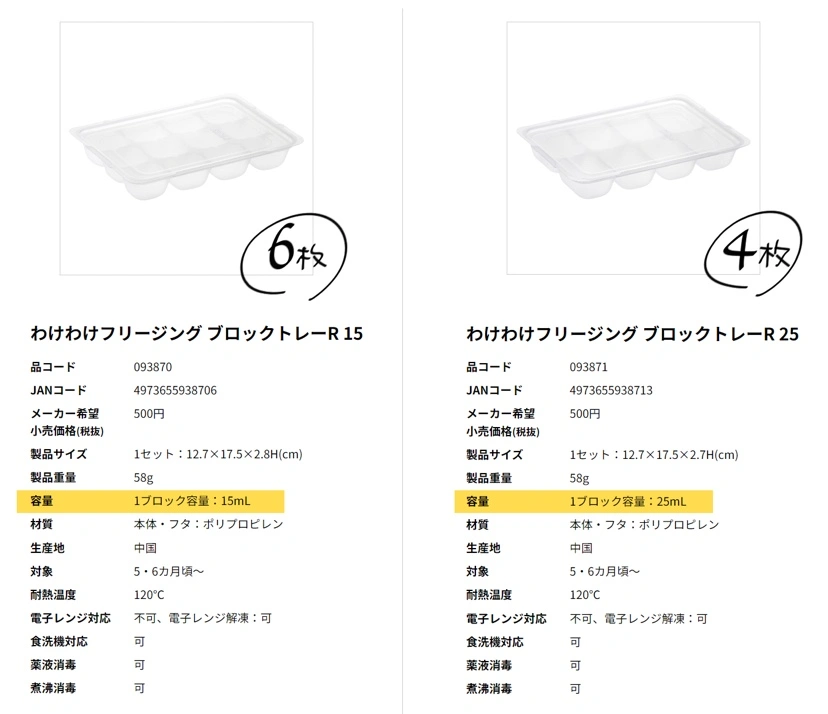Click the product code 093870
The image size is (828, 714).
pyautogui.click(x=153, y=367)
